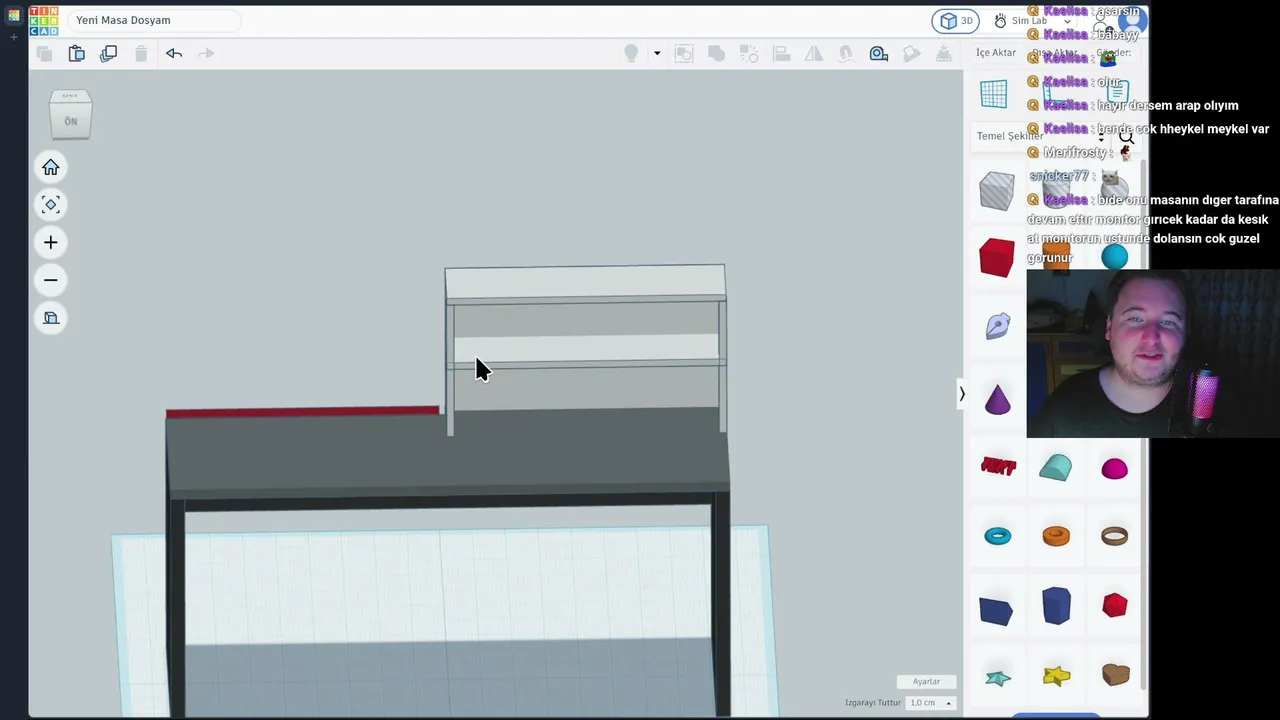The height and width of the screenshot is (720, 1280).
Task: Open the Align tool
Action: click(781, 53)
